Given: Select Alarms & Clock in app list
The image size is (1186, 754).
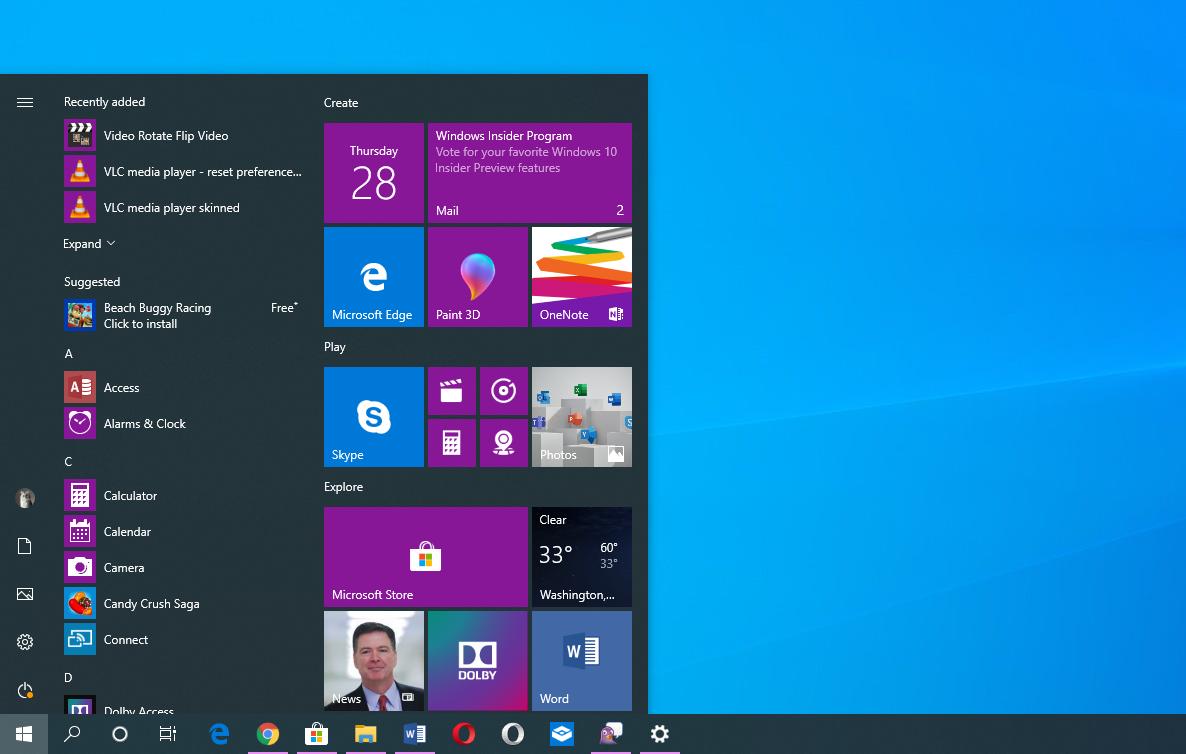Looking at the screenshot, I should tap(144, 424).
